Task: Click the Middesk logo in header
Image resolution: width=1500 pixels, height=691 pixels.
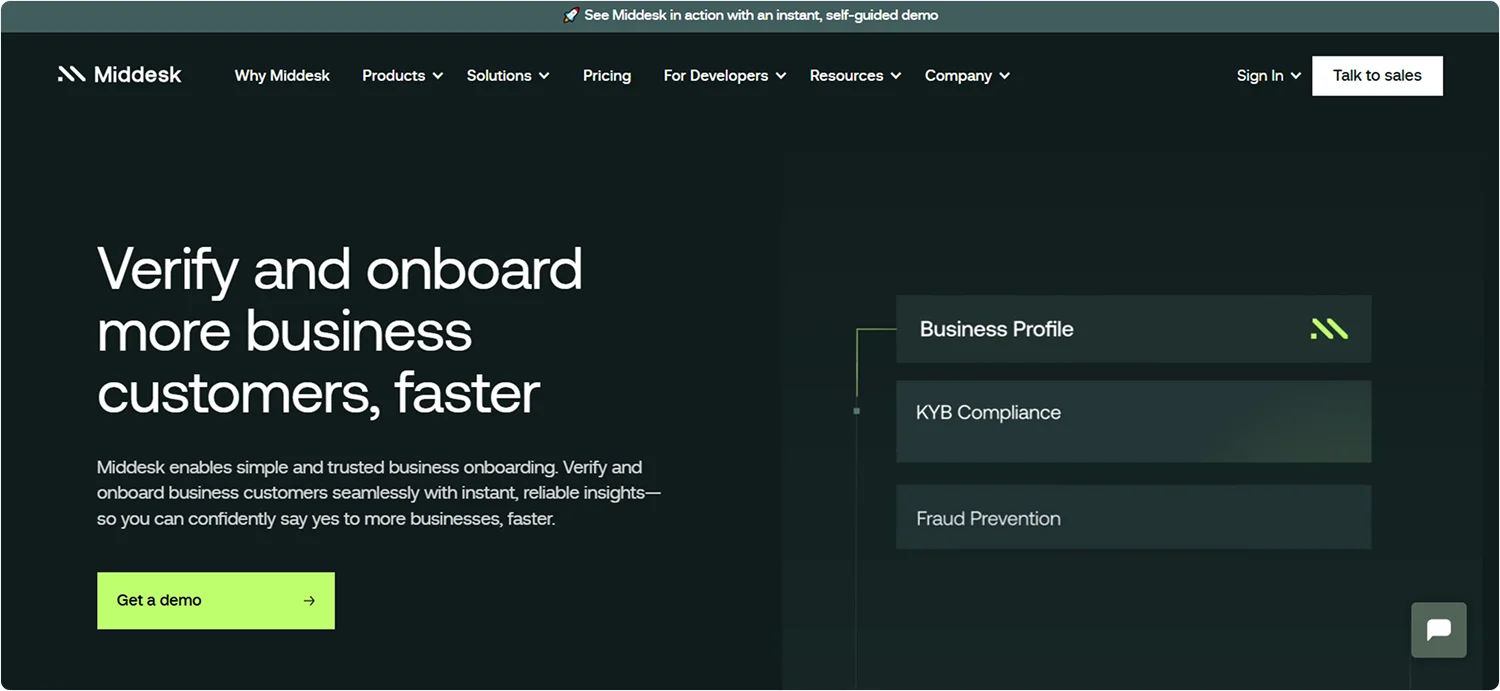Action: [x=120, y=75]
